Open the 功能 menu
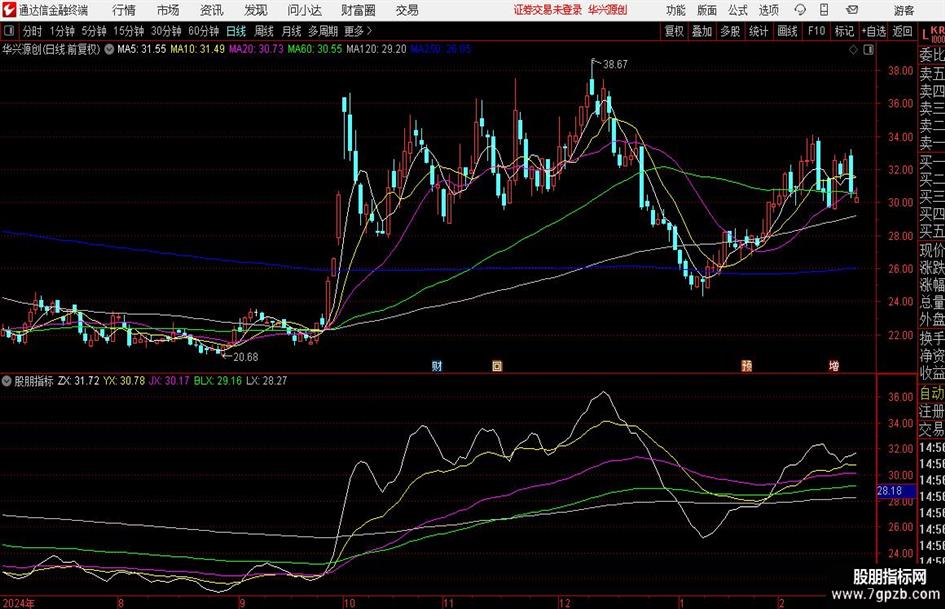The width and height of the screenshot is (945, 609). [x=676, y=10]
